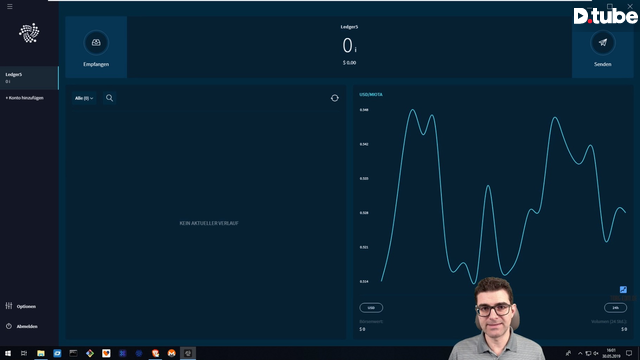
Task: Refresh the transaction history
Action: coord(335,98)
